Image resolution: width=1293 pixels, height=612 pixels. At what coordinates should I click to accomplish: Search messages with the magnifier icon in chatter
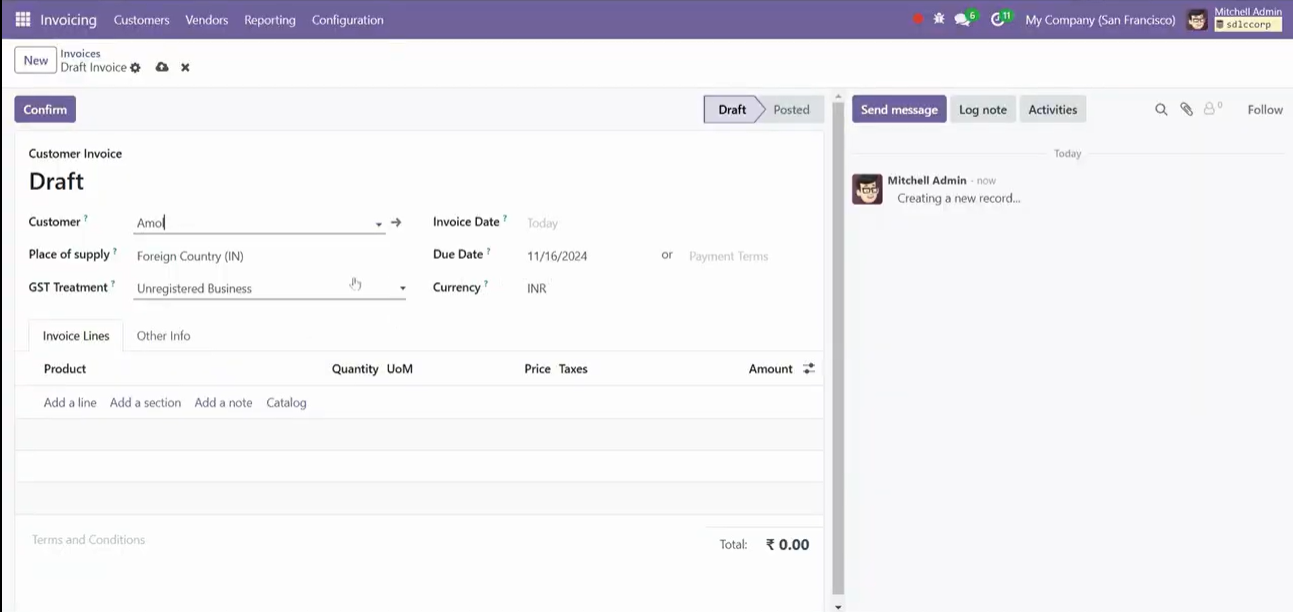tap(1161, 110)
